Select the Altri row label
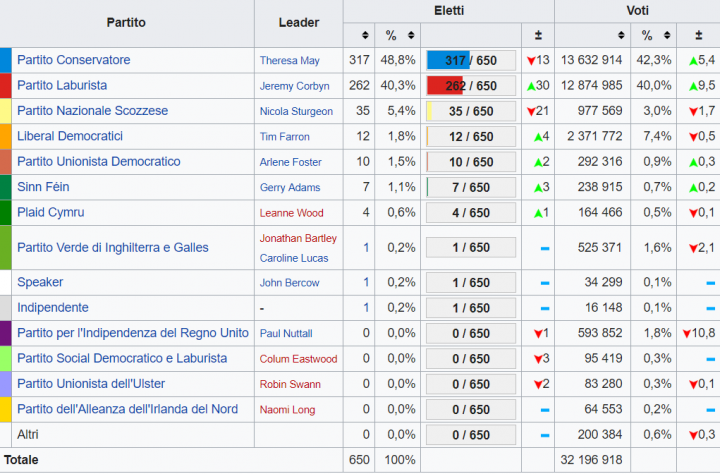Viewport: 720px width, 474px height. [x=28, y=434]
